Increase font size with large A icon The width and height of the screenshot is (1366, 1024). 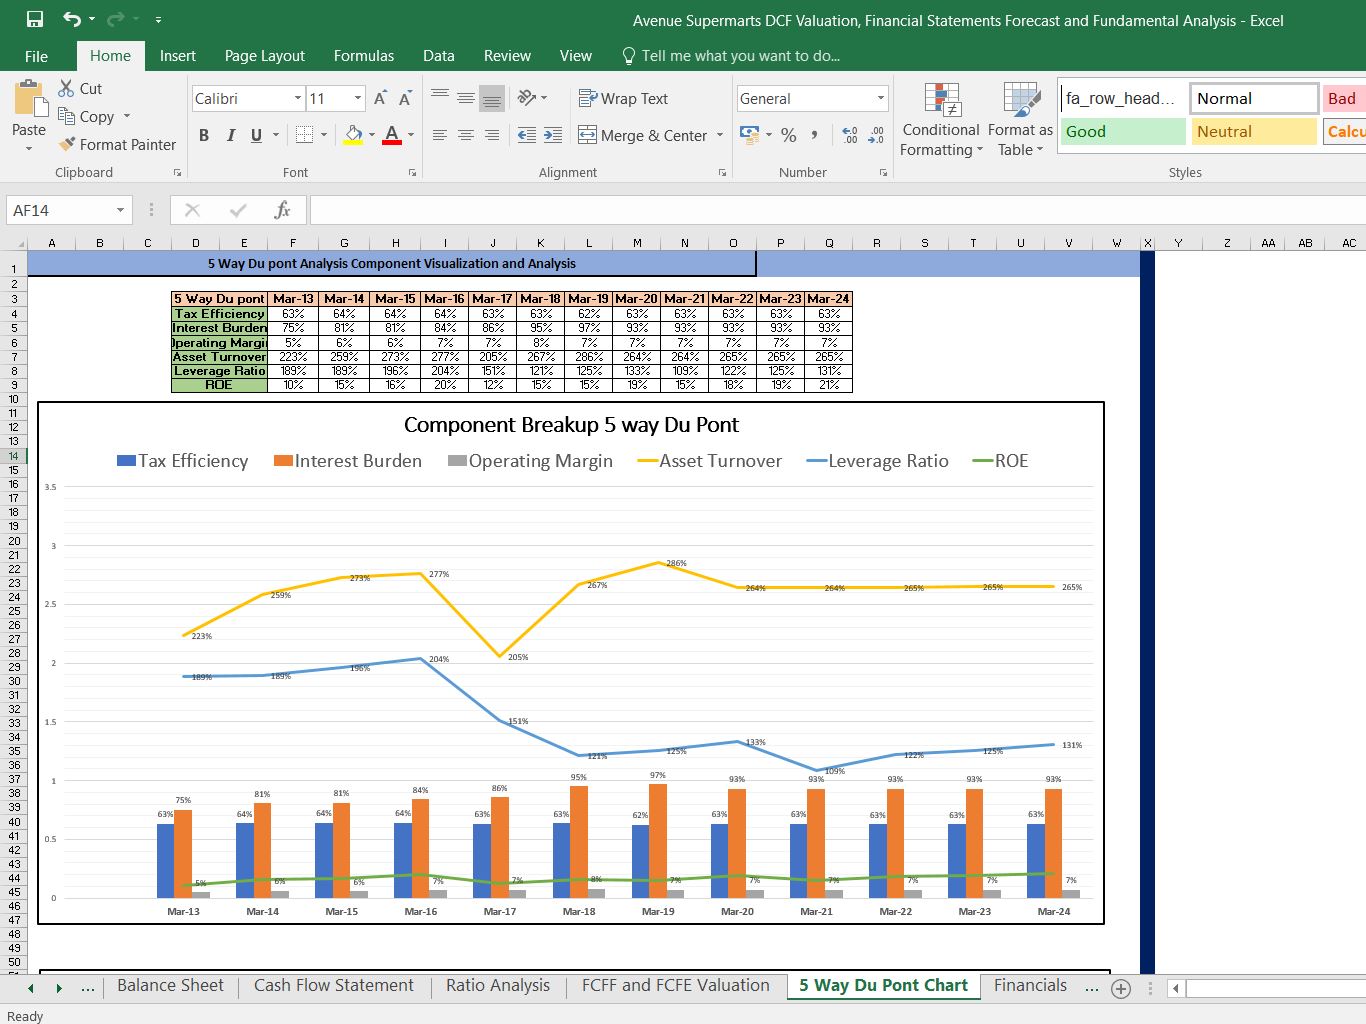pyautogui.click(x=380, y=98)
